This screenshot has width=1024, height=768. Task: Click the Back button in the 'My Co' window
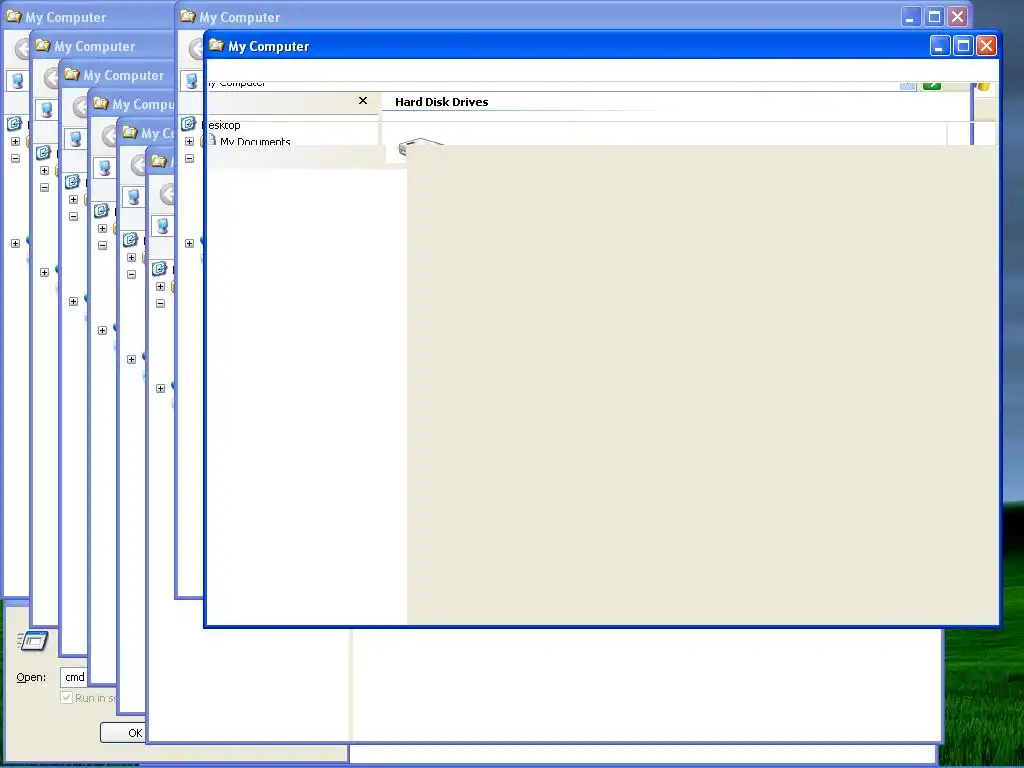coord(138,165)
